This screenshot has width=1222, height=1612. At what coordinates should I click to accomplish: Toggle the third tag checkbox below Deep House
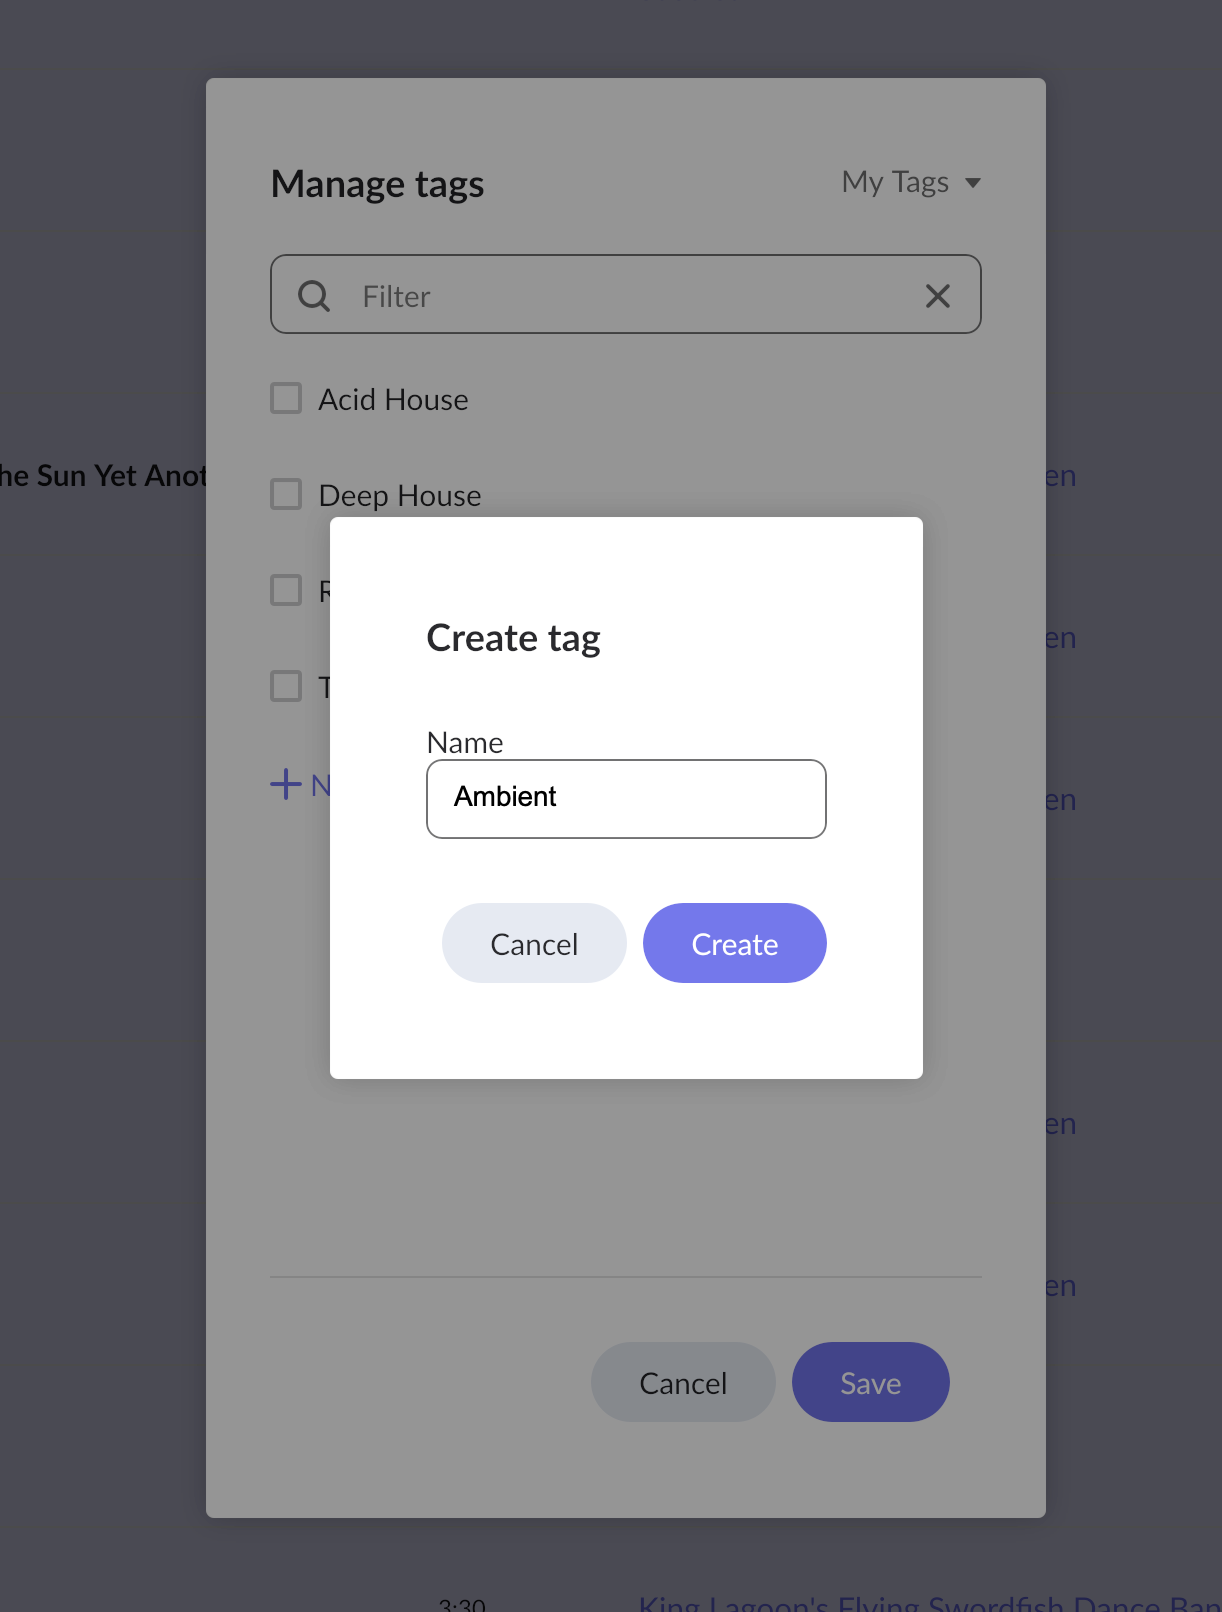tap(286, 590)
